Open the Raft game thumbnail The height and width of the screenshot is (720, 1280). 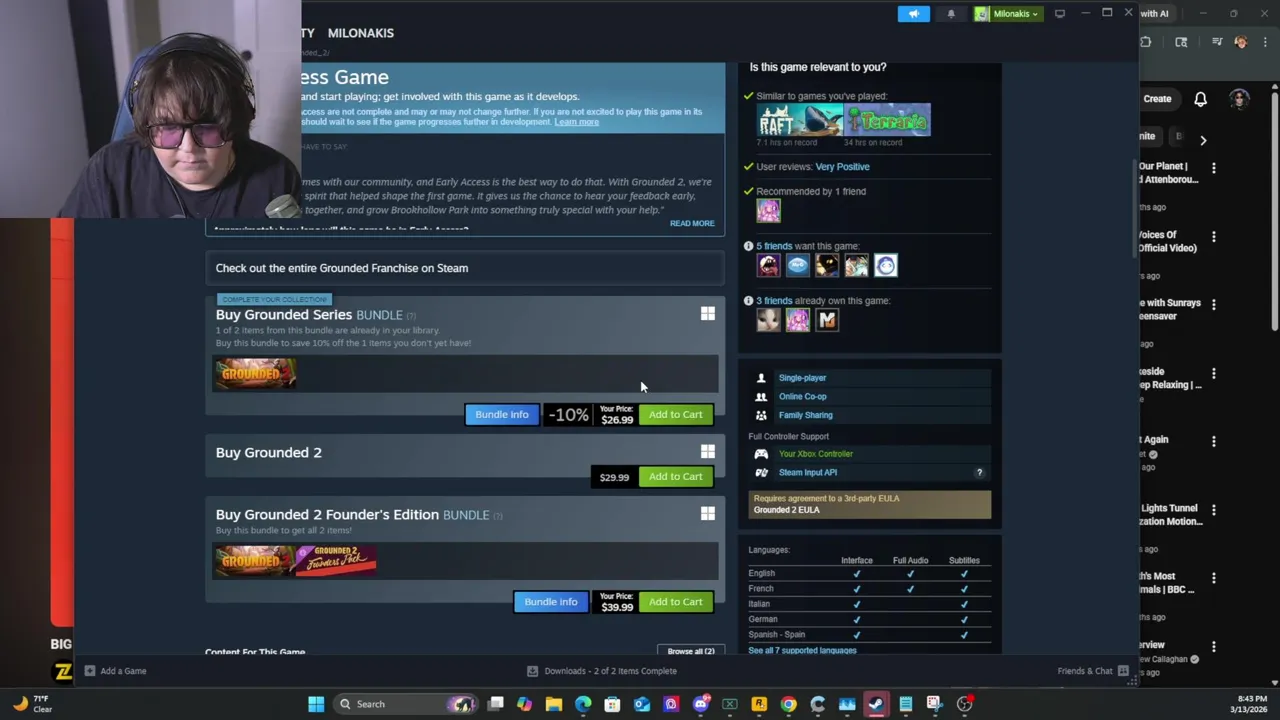click(x=800, y=120)
